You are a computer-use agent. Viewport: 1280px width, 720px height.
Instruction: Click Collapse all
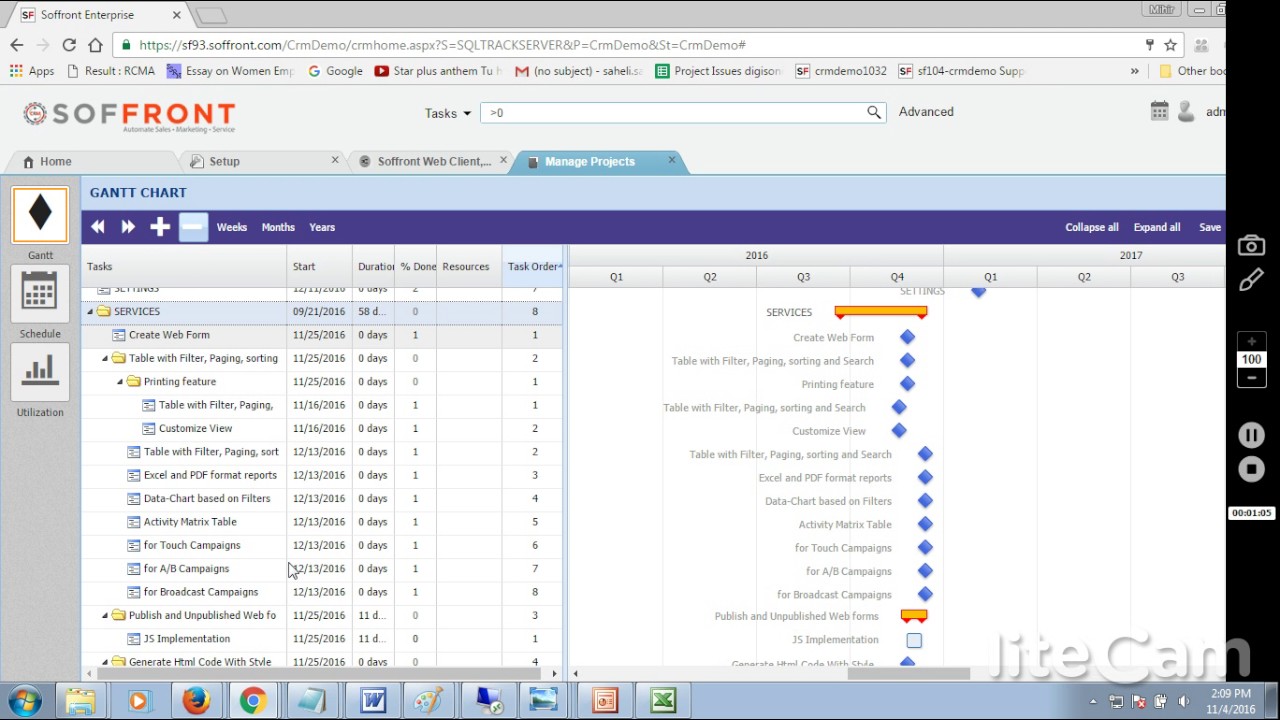pyautogui.click(x=1092, y=227)
